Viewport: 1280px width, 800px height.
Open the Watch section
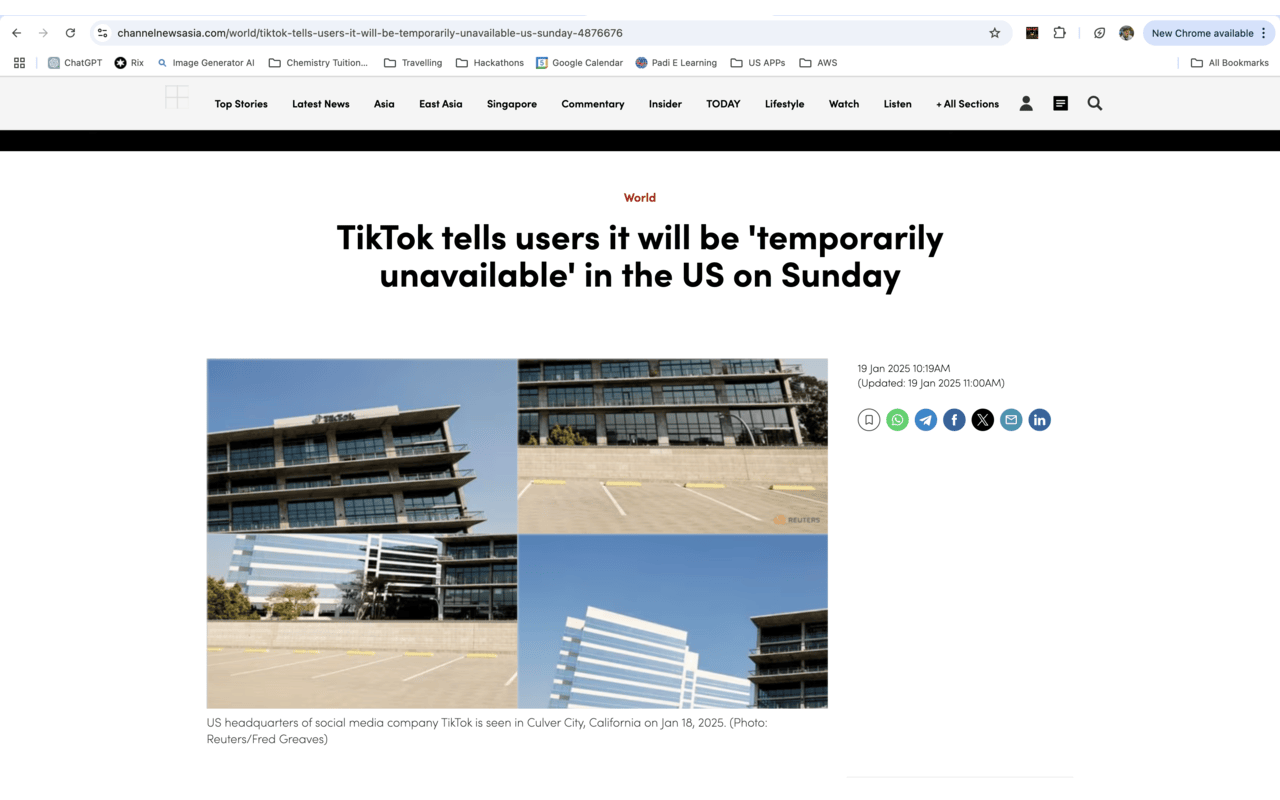844,104
